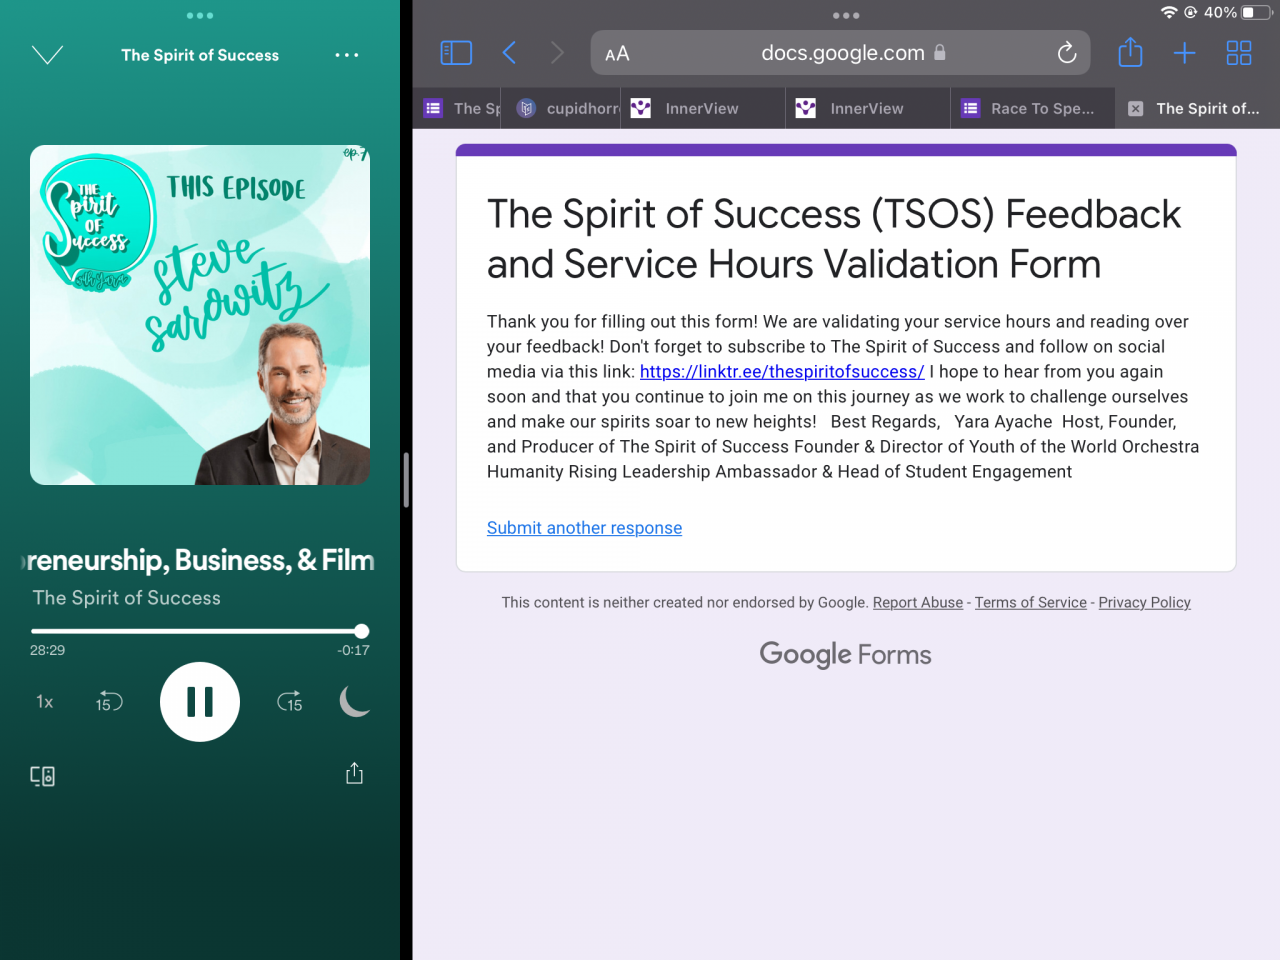Go forward in Safari
This screenshot has width=1280, height=960.
pyautogui.click(x=557, y=53)
